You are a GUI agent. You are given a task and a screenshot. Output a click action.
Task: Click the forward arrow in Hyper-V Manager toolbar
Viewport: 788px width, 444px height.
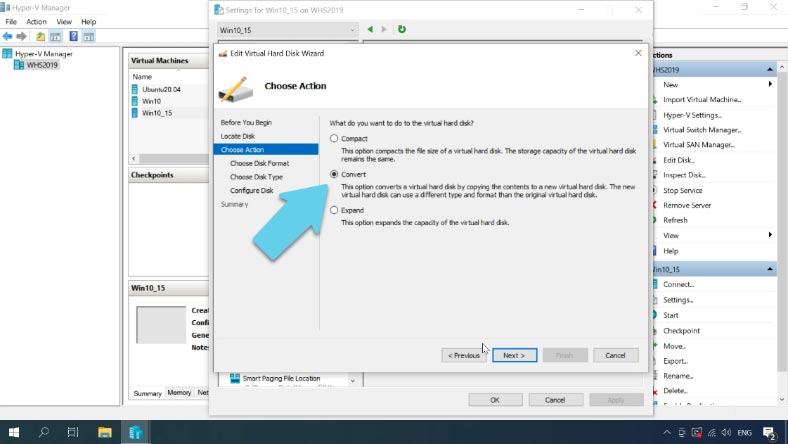(x=21, y=36)
